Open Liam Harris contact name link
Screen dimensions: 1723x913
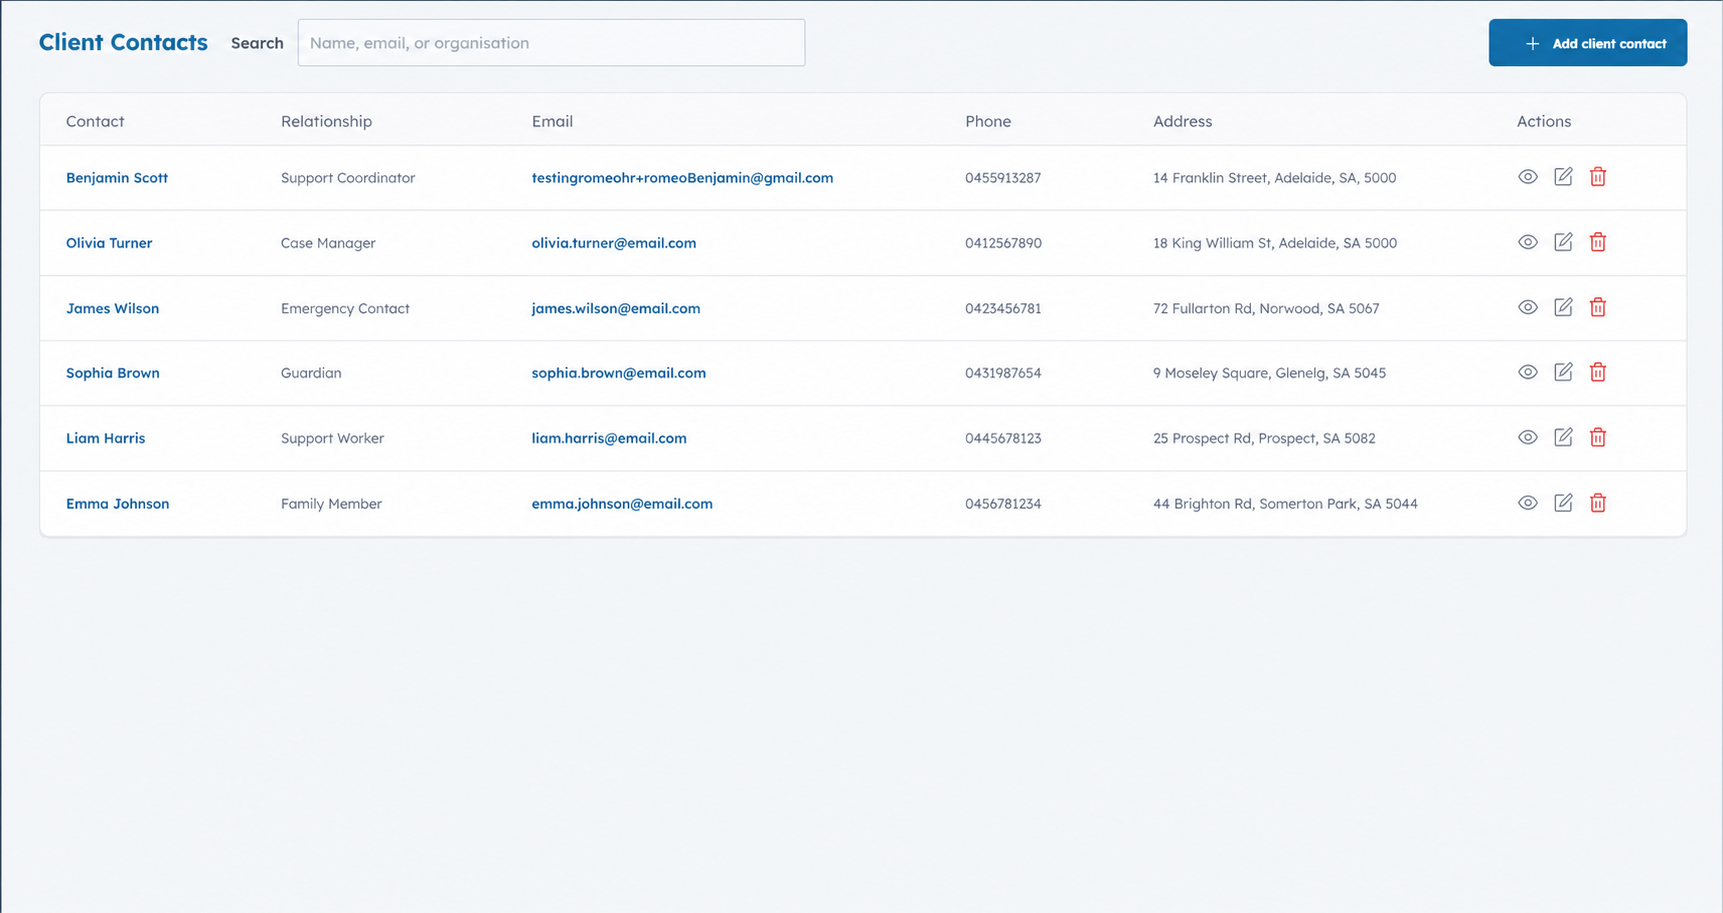point(105,438)
